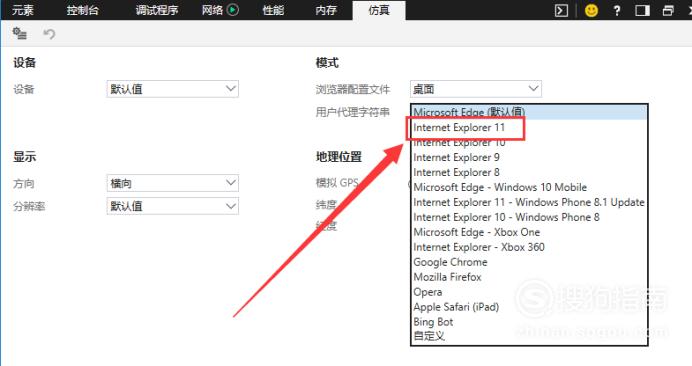Open the 调试程序 debugger tab

[157, 10]
